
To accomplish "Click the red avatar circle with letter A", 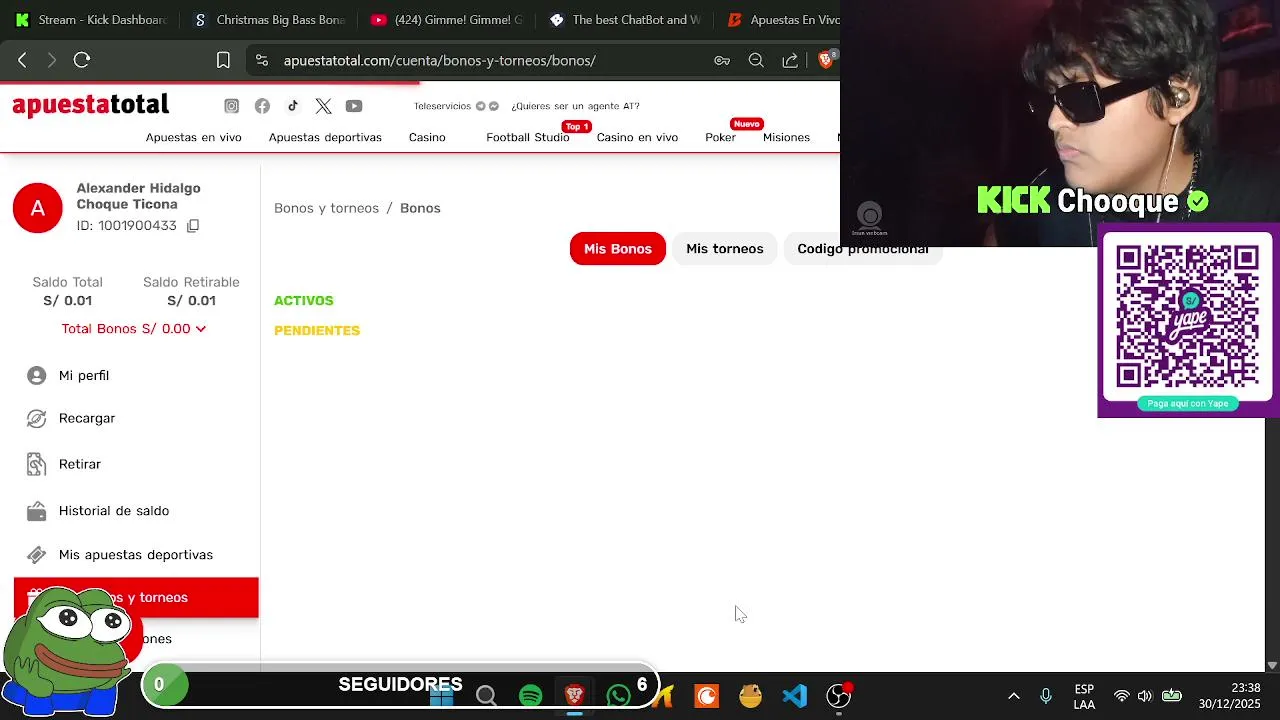I will pos(38,208).
